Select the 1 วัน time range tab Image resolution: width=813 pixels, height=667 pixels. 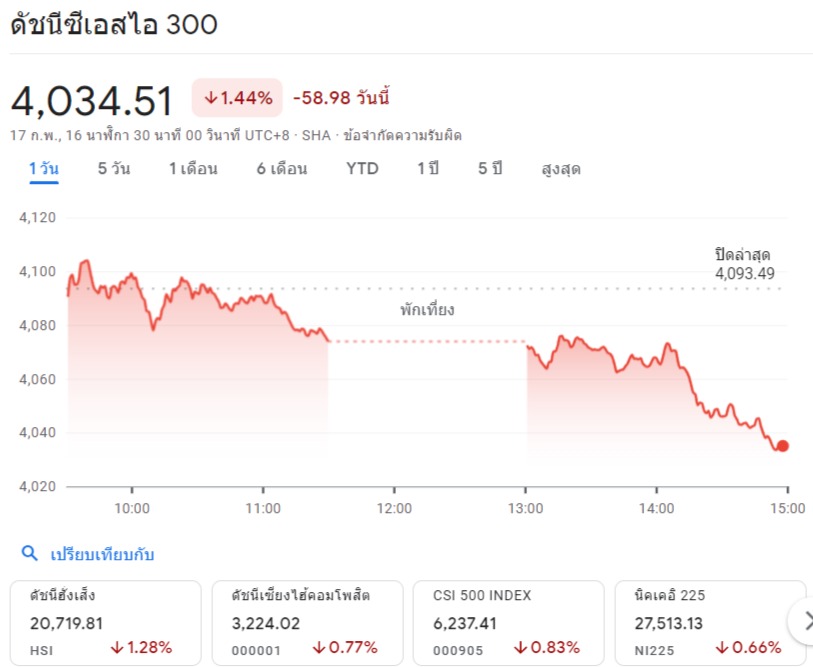[x=44, y=169]
